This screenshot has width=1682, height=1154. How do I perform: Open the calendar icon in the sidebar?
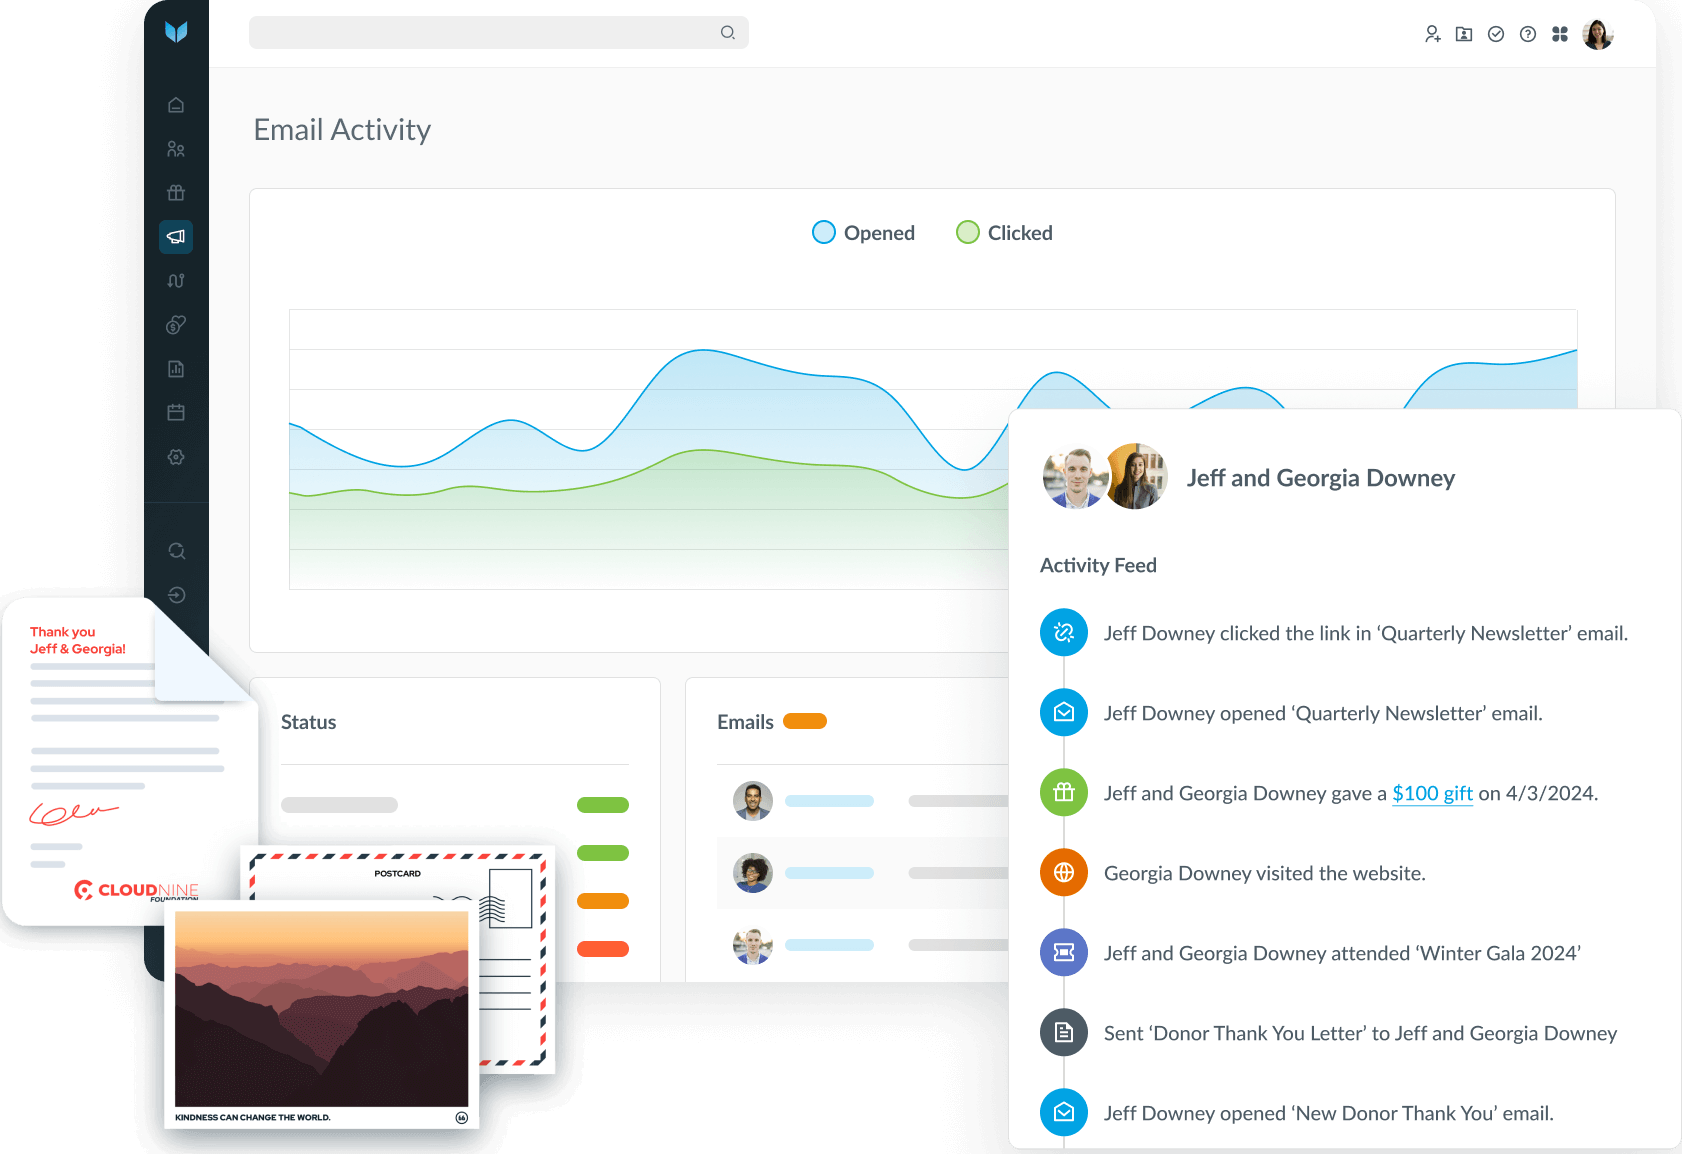click(176, 412)
